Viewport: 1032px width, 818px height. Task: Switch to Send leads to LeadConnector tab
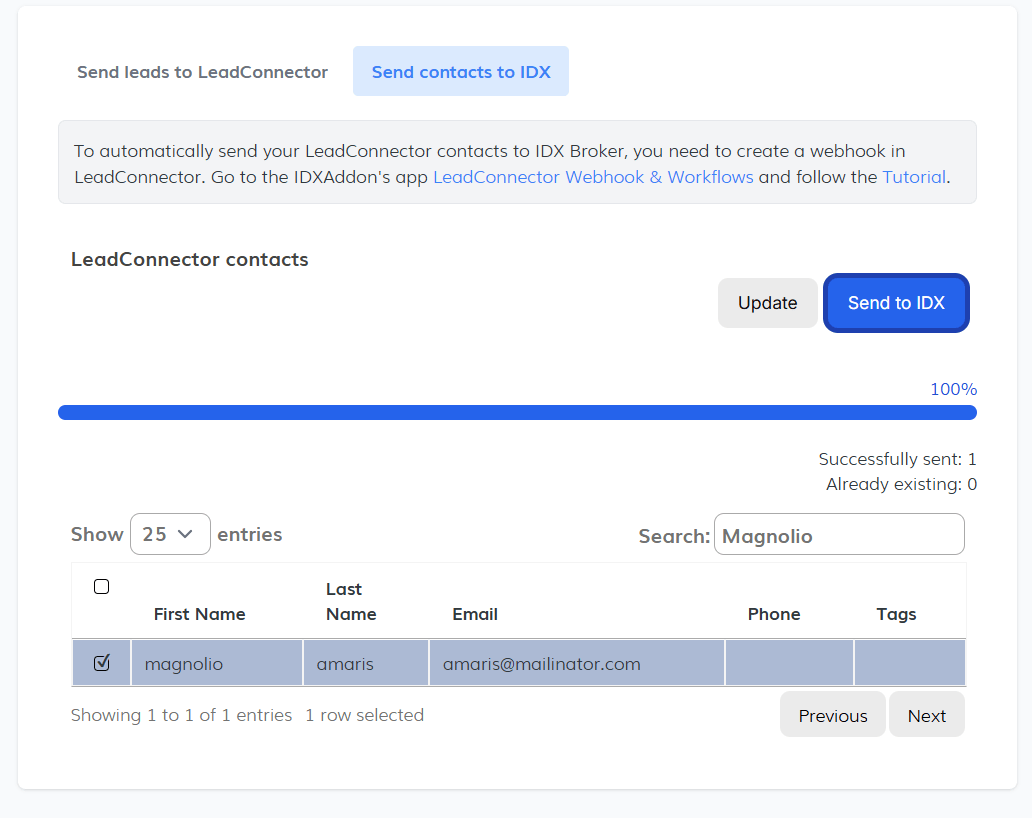click(202, 72)
